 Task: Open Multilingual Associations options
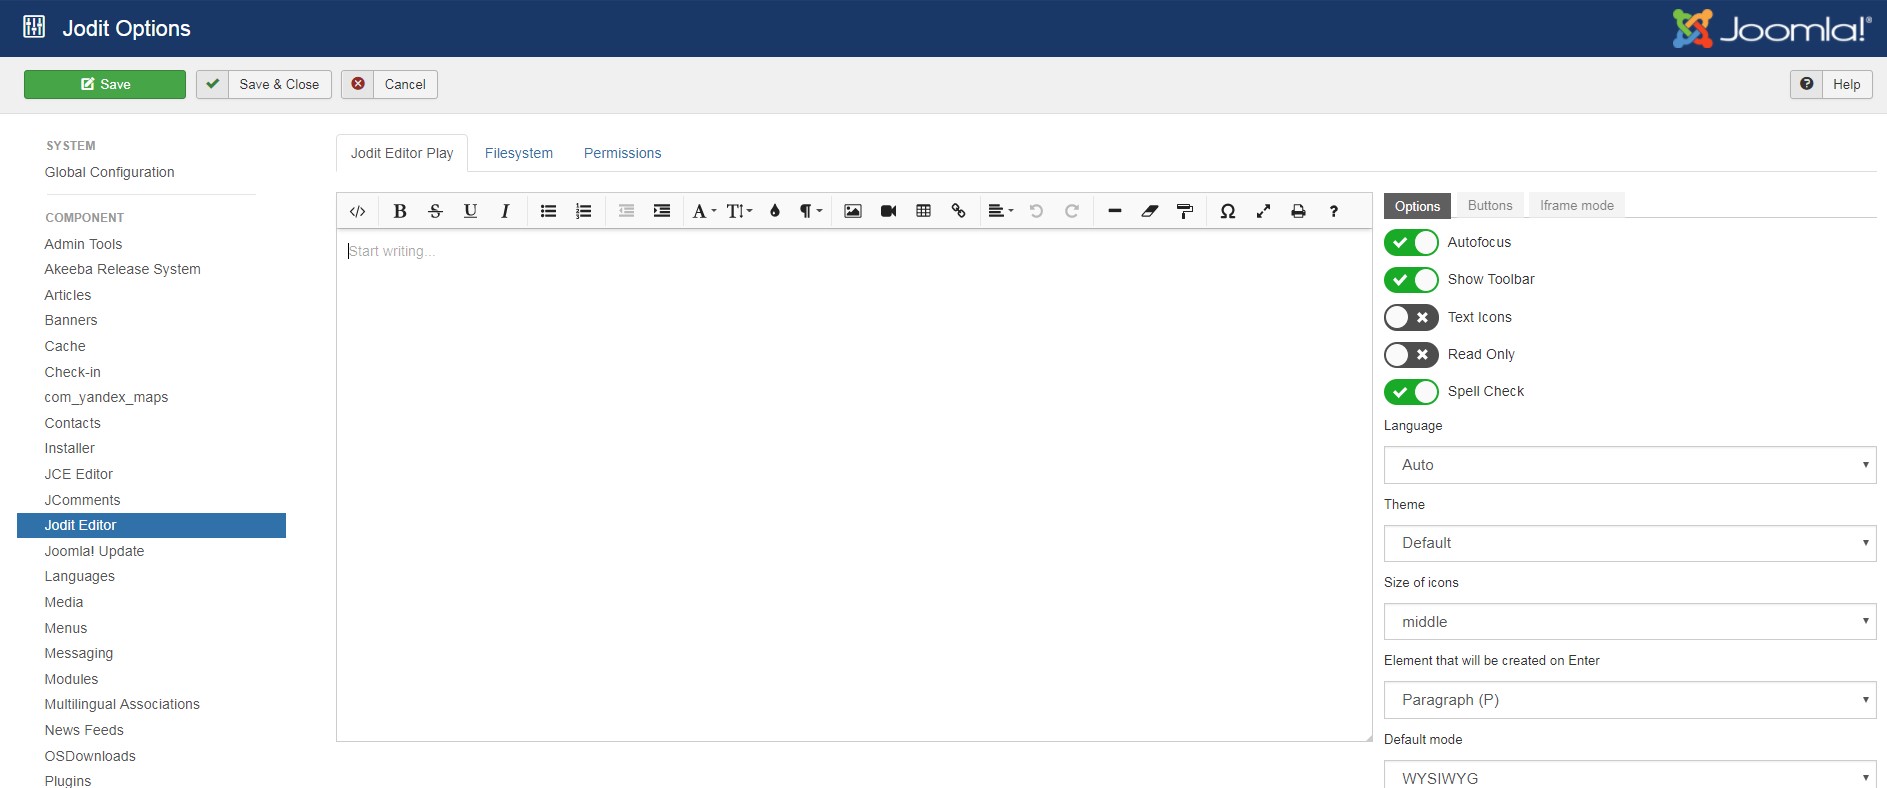point(122,704)
